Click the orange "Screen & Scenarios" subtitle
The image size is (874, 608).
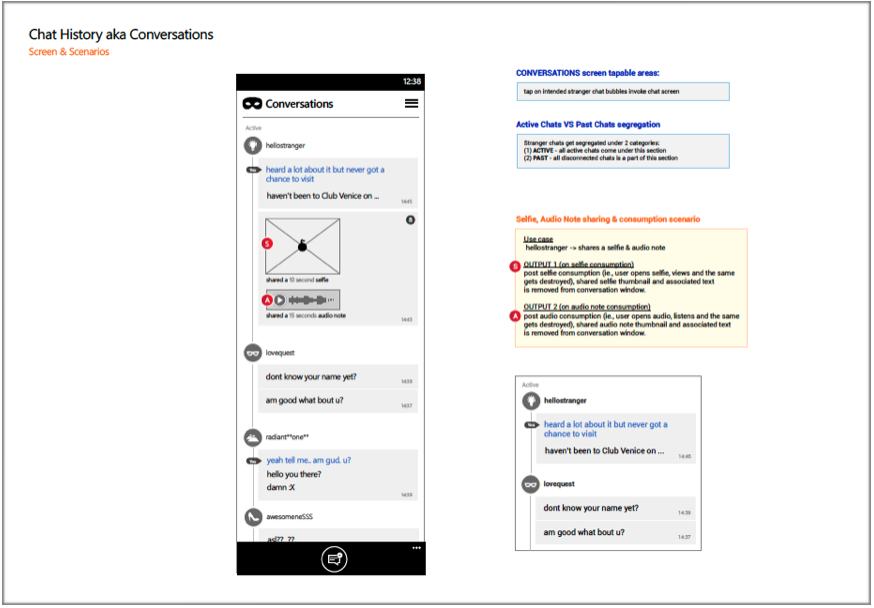[x=69, y=52]
